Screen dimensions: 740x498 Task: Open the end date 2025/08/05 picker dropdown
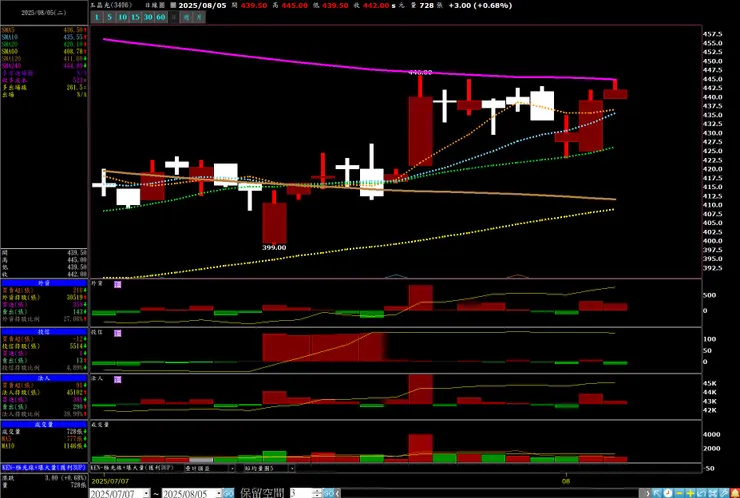[219, 493]
